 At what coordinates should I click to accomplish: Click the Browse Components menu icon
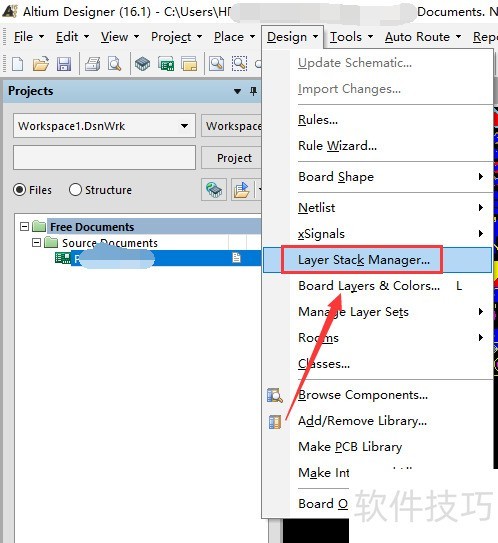coord(275,395)
